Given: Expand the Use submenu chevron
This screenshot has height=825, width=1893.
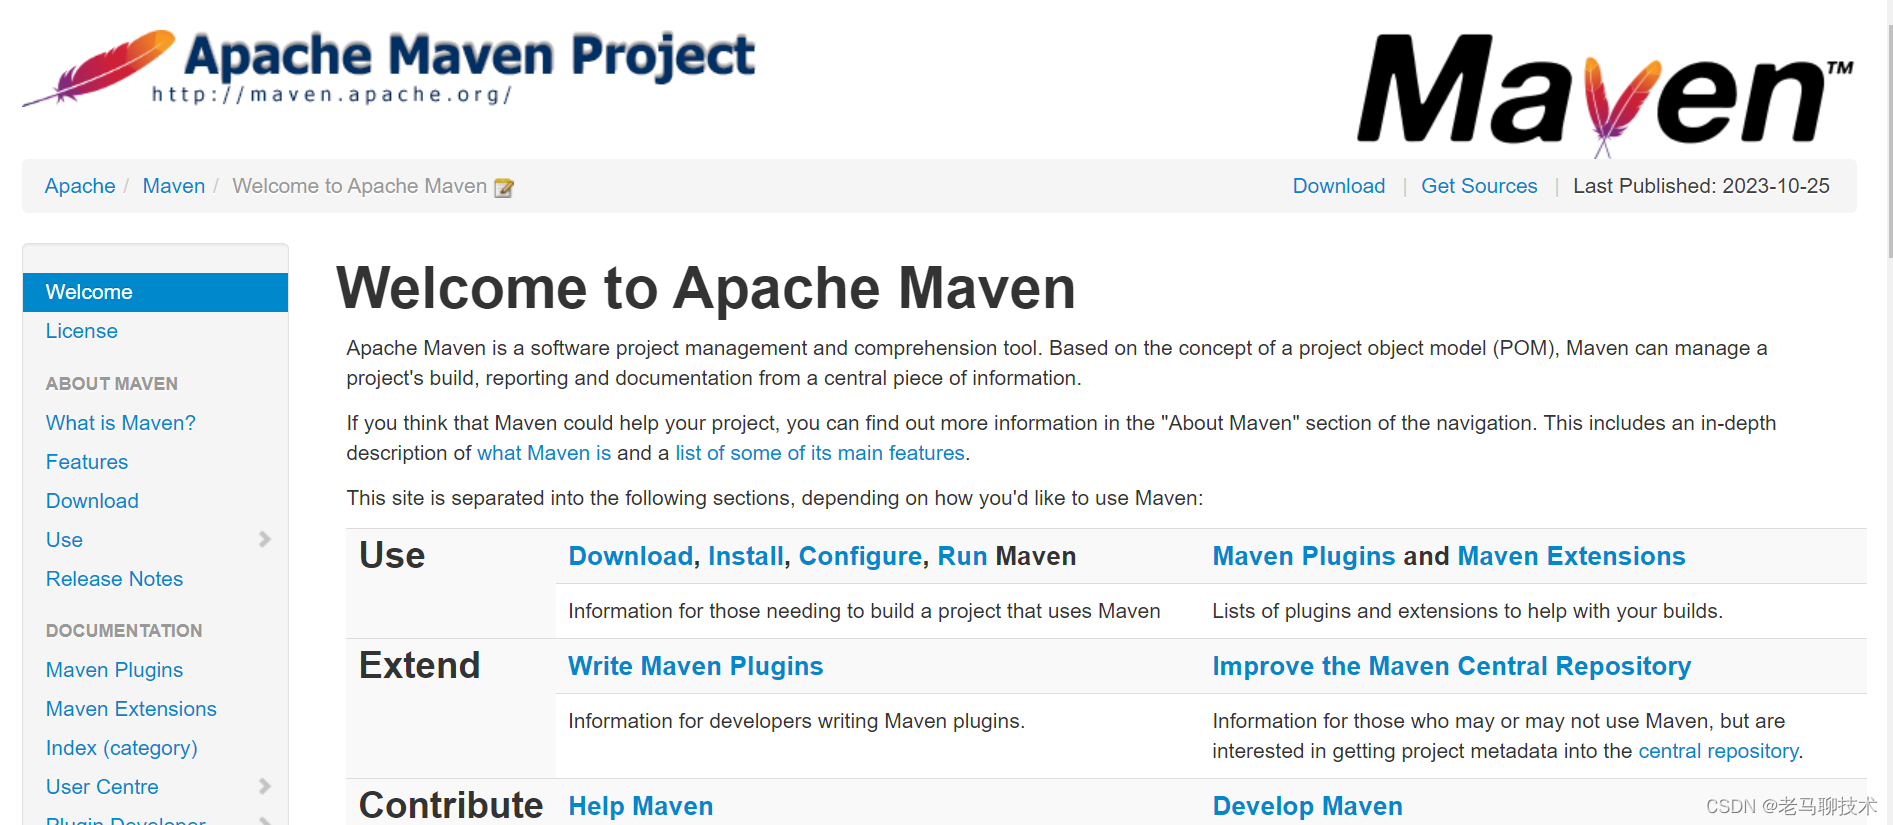Looking at the screenshot, I should click(265, 539).
